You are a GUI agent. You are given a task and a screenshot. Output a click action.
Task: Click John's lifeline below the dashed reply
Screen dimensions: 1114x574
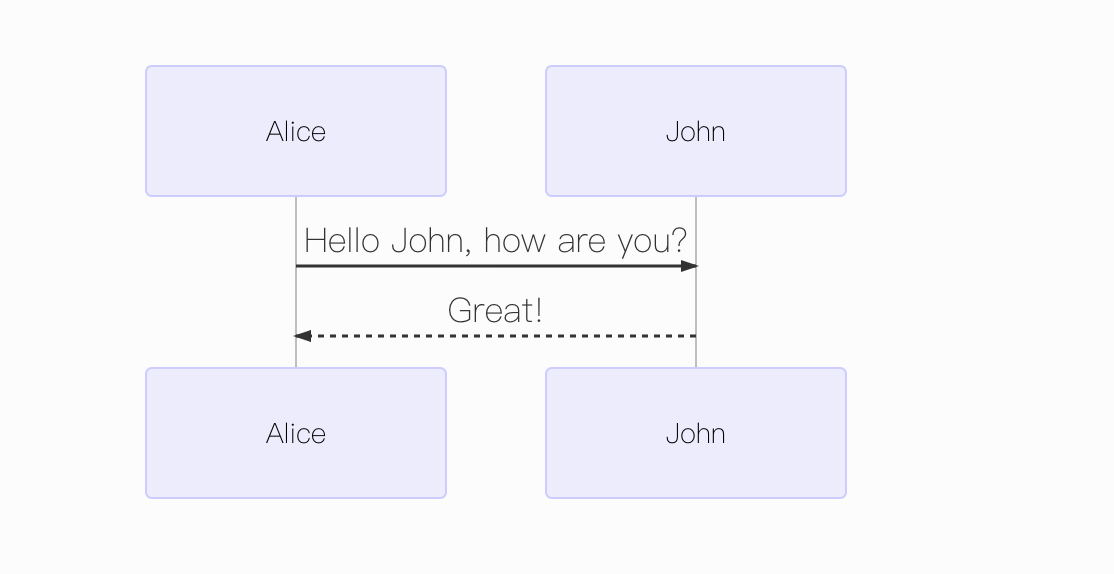[x=696, y=353]
